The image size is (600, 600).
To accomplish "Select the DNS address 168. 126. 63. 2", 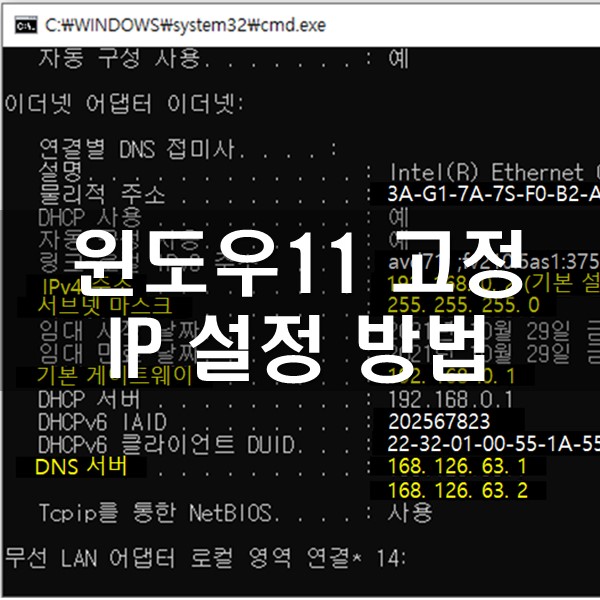I will (x=458, y=491).
